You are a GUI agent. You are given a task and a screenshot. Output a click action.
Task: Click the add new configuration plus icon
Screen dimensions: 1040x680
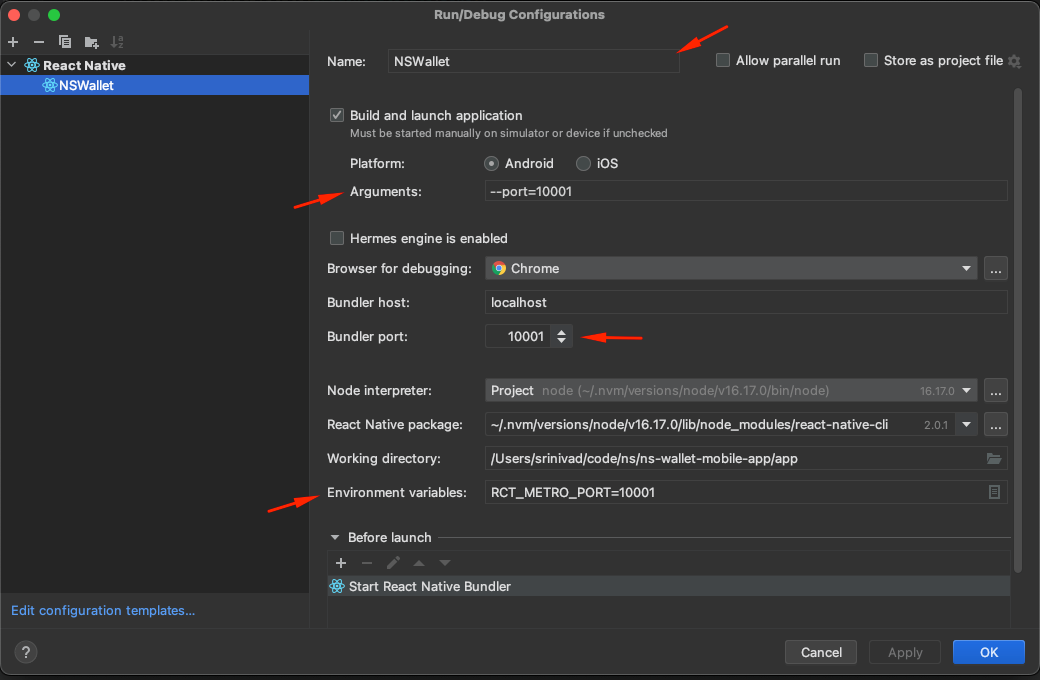pyautogui.click(x=13, y=42)
